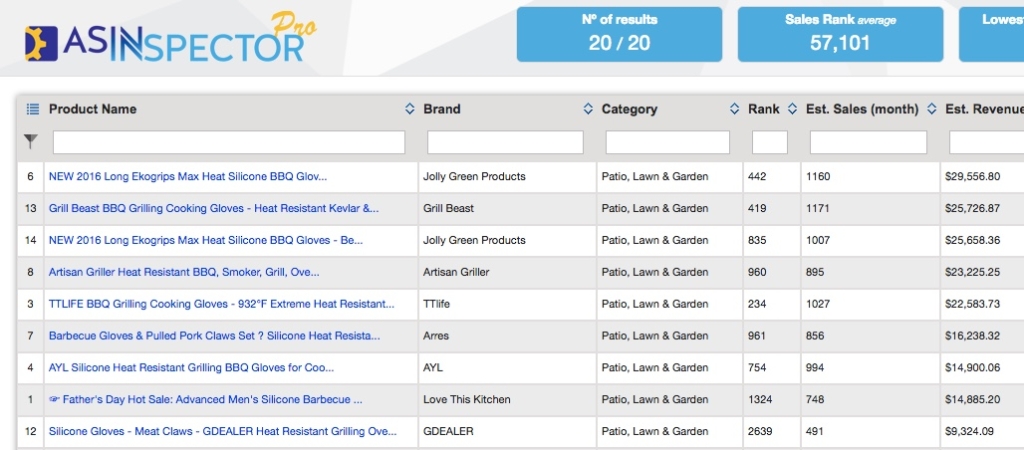Screen dimensions: 1024x450
Task: Click the Rank filter field
Action: click(769, 142)
